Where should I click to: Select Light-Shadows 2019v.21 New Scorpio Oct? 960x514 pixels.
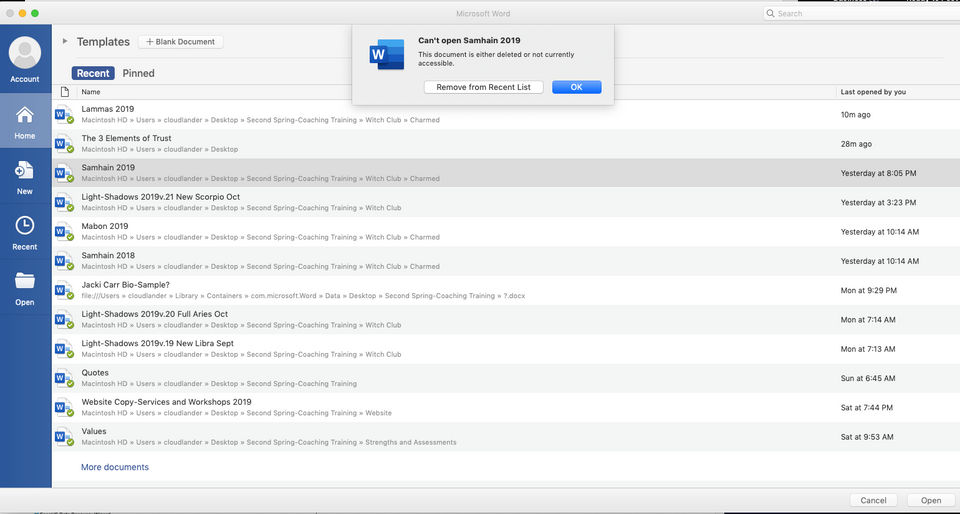[x=161, y=197]
